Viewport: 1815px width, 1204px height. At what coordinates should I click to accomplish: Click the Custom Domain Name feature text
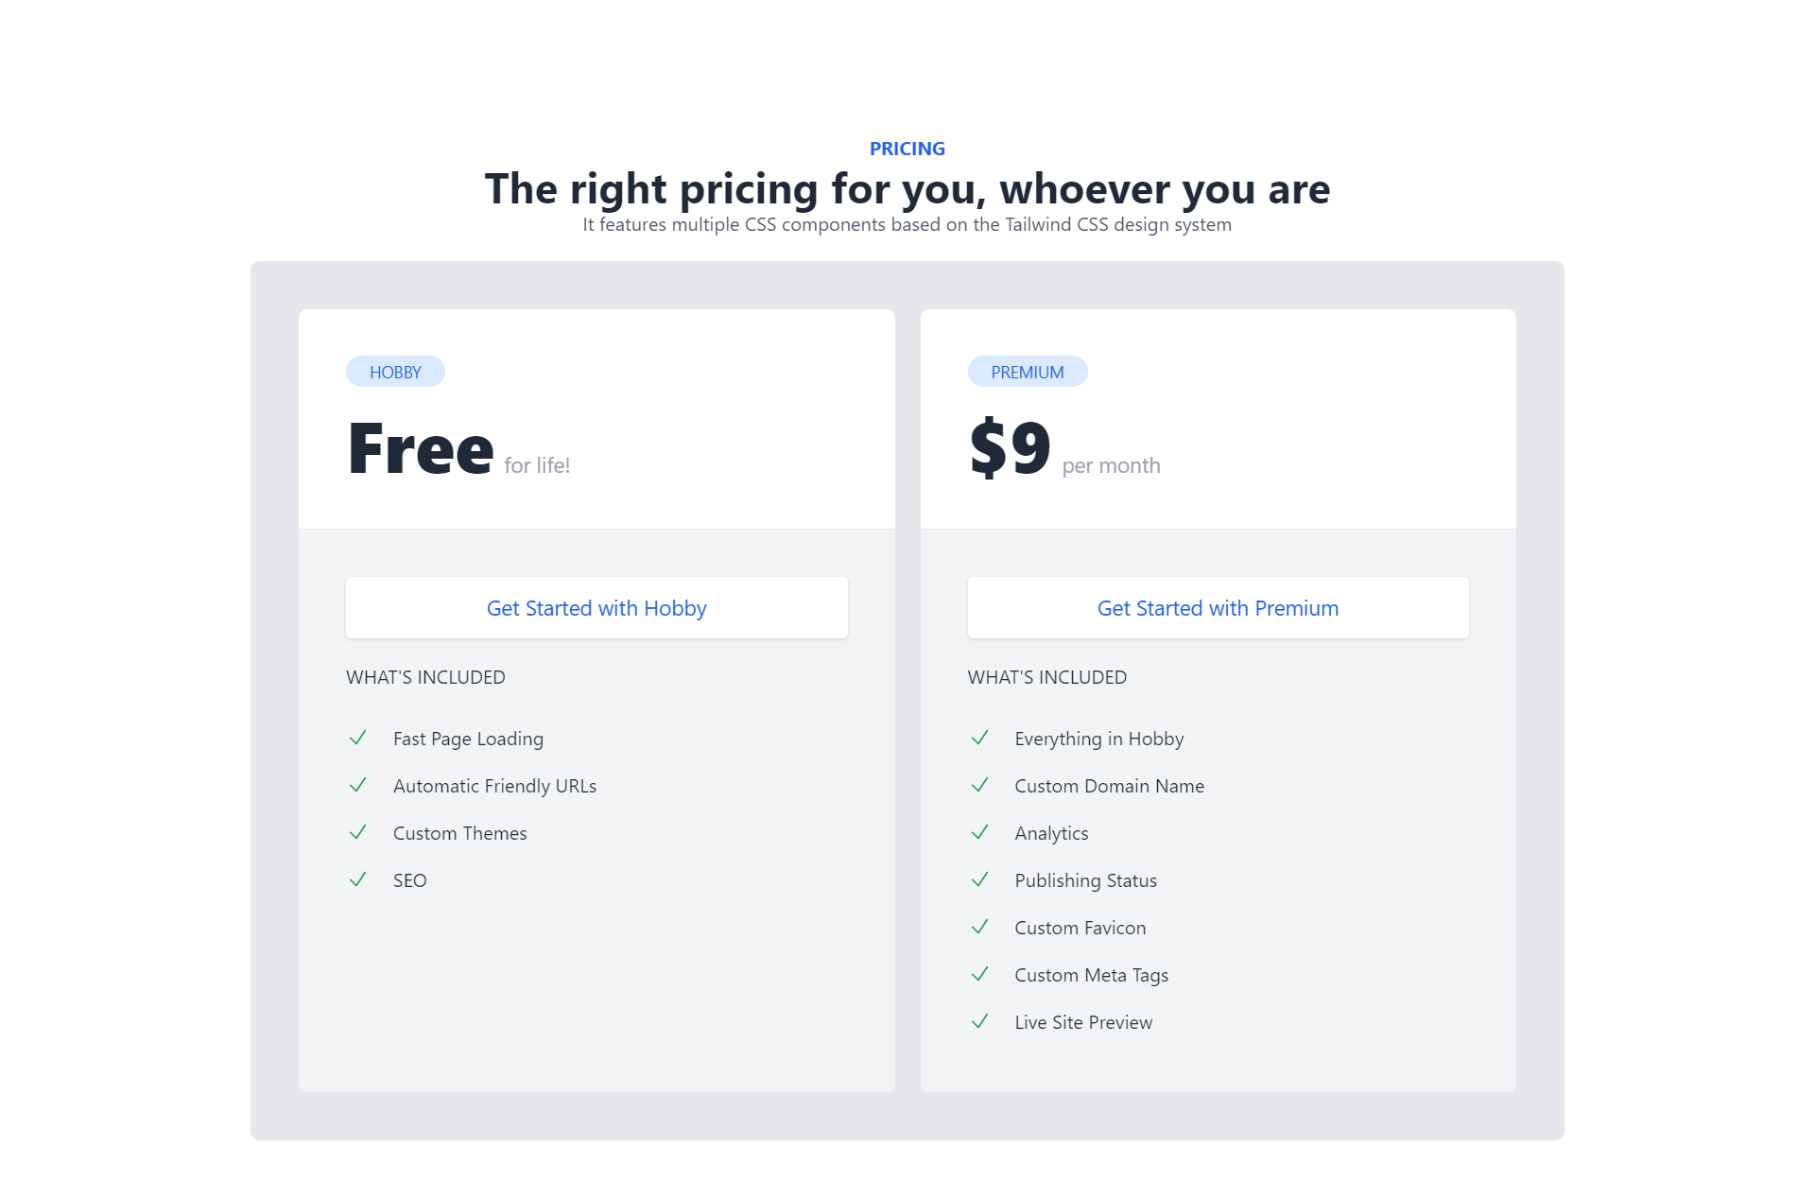(x=1109, y=786)
